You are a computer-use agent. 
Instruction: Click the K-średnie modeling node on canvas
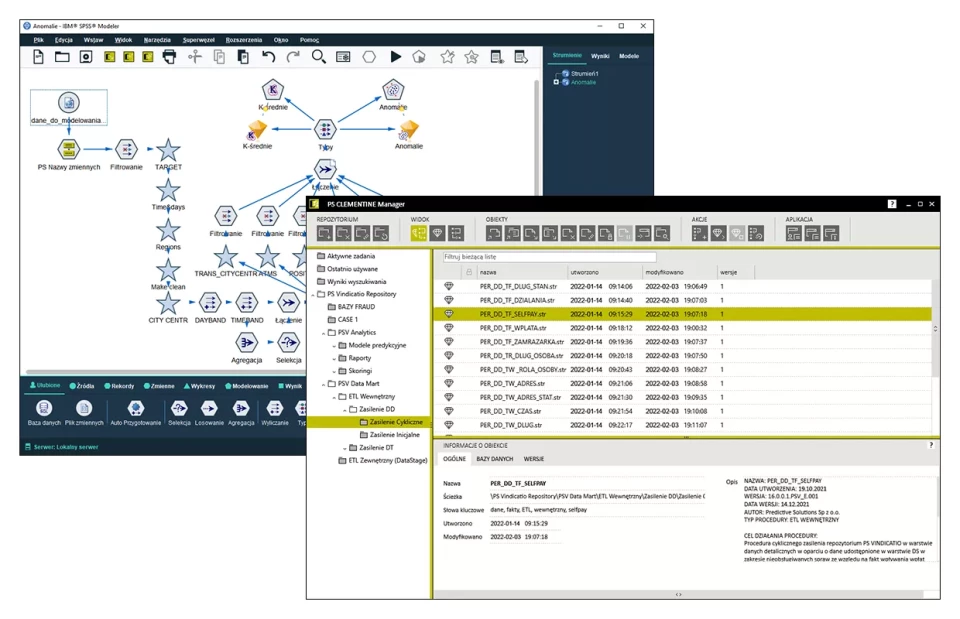pyautogui.click(x=273, y=91)
